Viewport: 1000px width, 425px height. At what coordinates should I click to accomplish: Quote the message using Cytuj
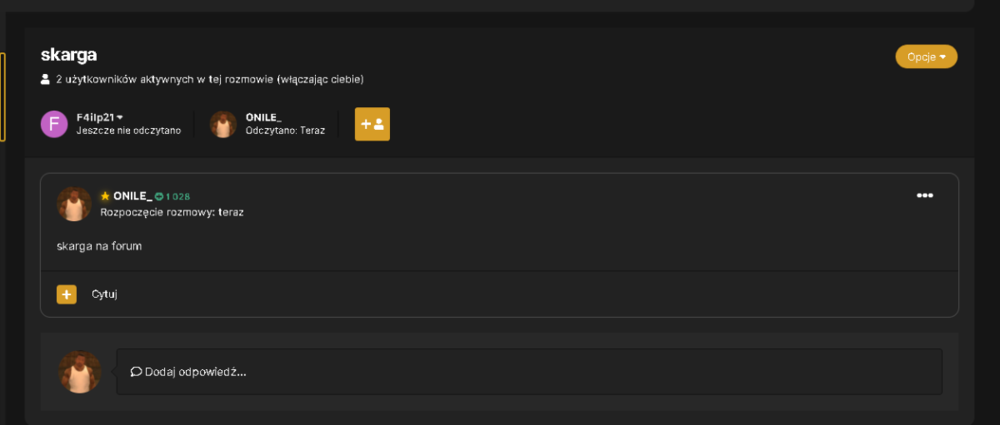click(104, 294)
